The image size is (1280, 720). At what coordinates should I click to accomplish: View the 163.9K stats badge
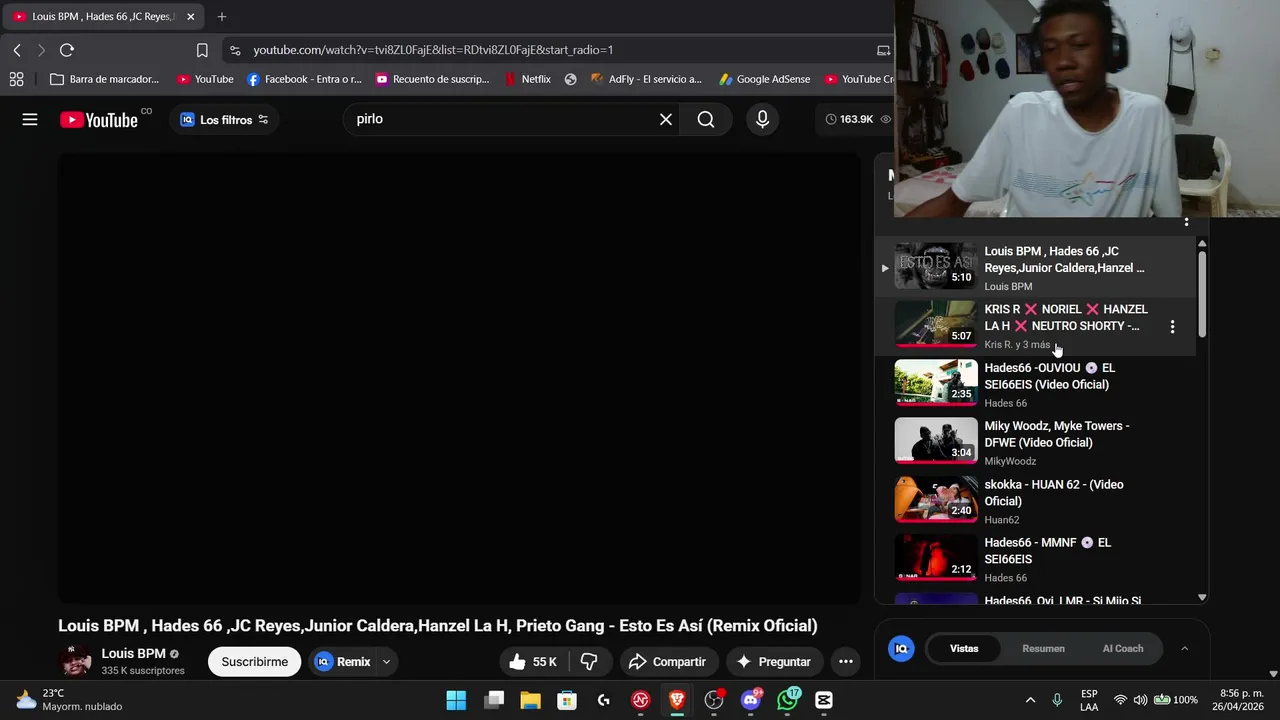pyautogui.click(x=857, y=120)
